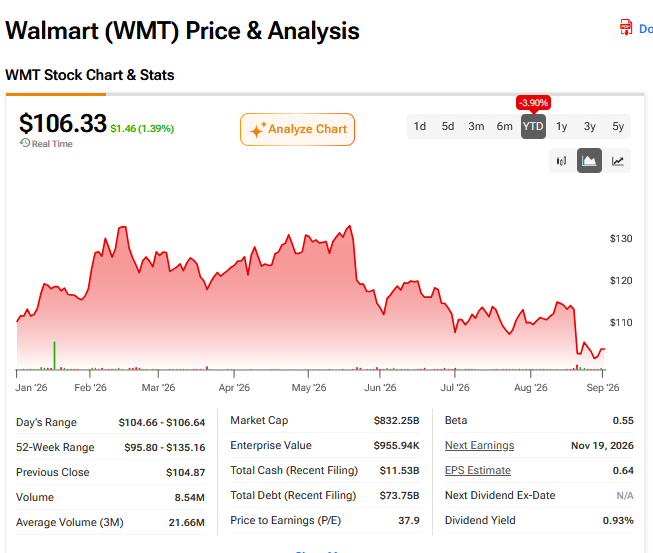Switch chart to 1y range
Image resolution: width=653 pixels, height=553 pixels.
click(x=561, y=126)
